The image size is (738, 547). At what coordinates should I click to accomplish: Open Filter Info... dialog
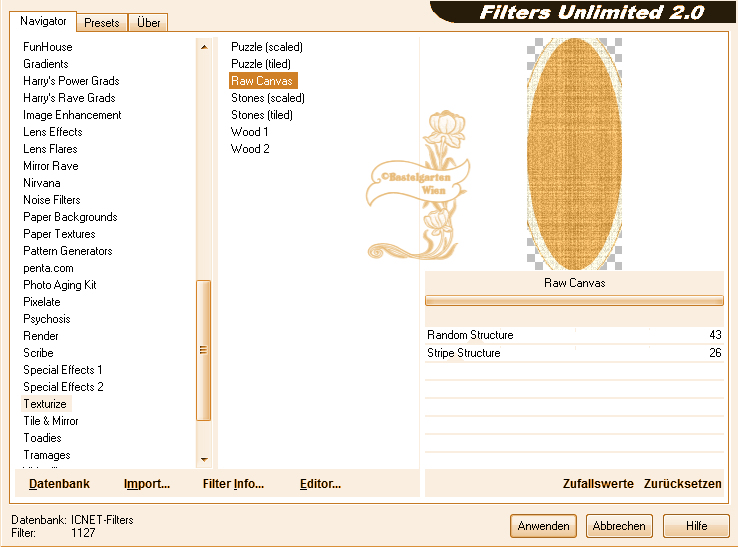(x=233, y=484)
